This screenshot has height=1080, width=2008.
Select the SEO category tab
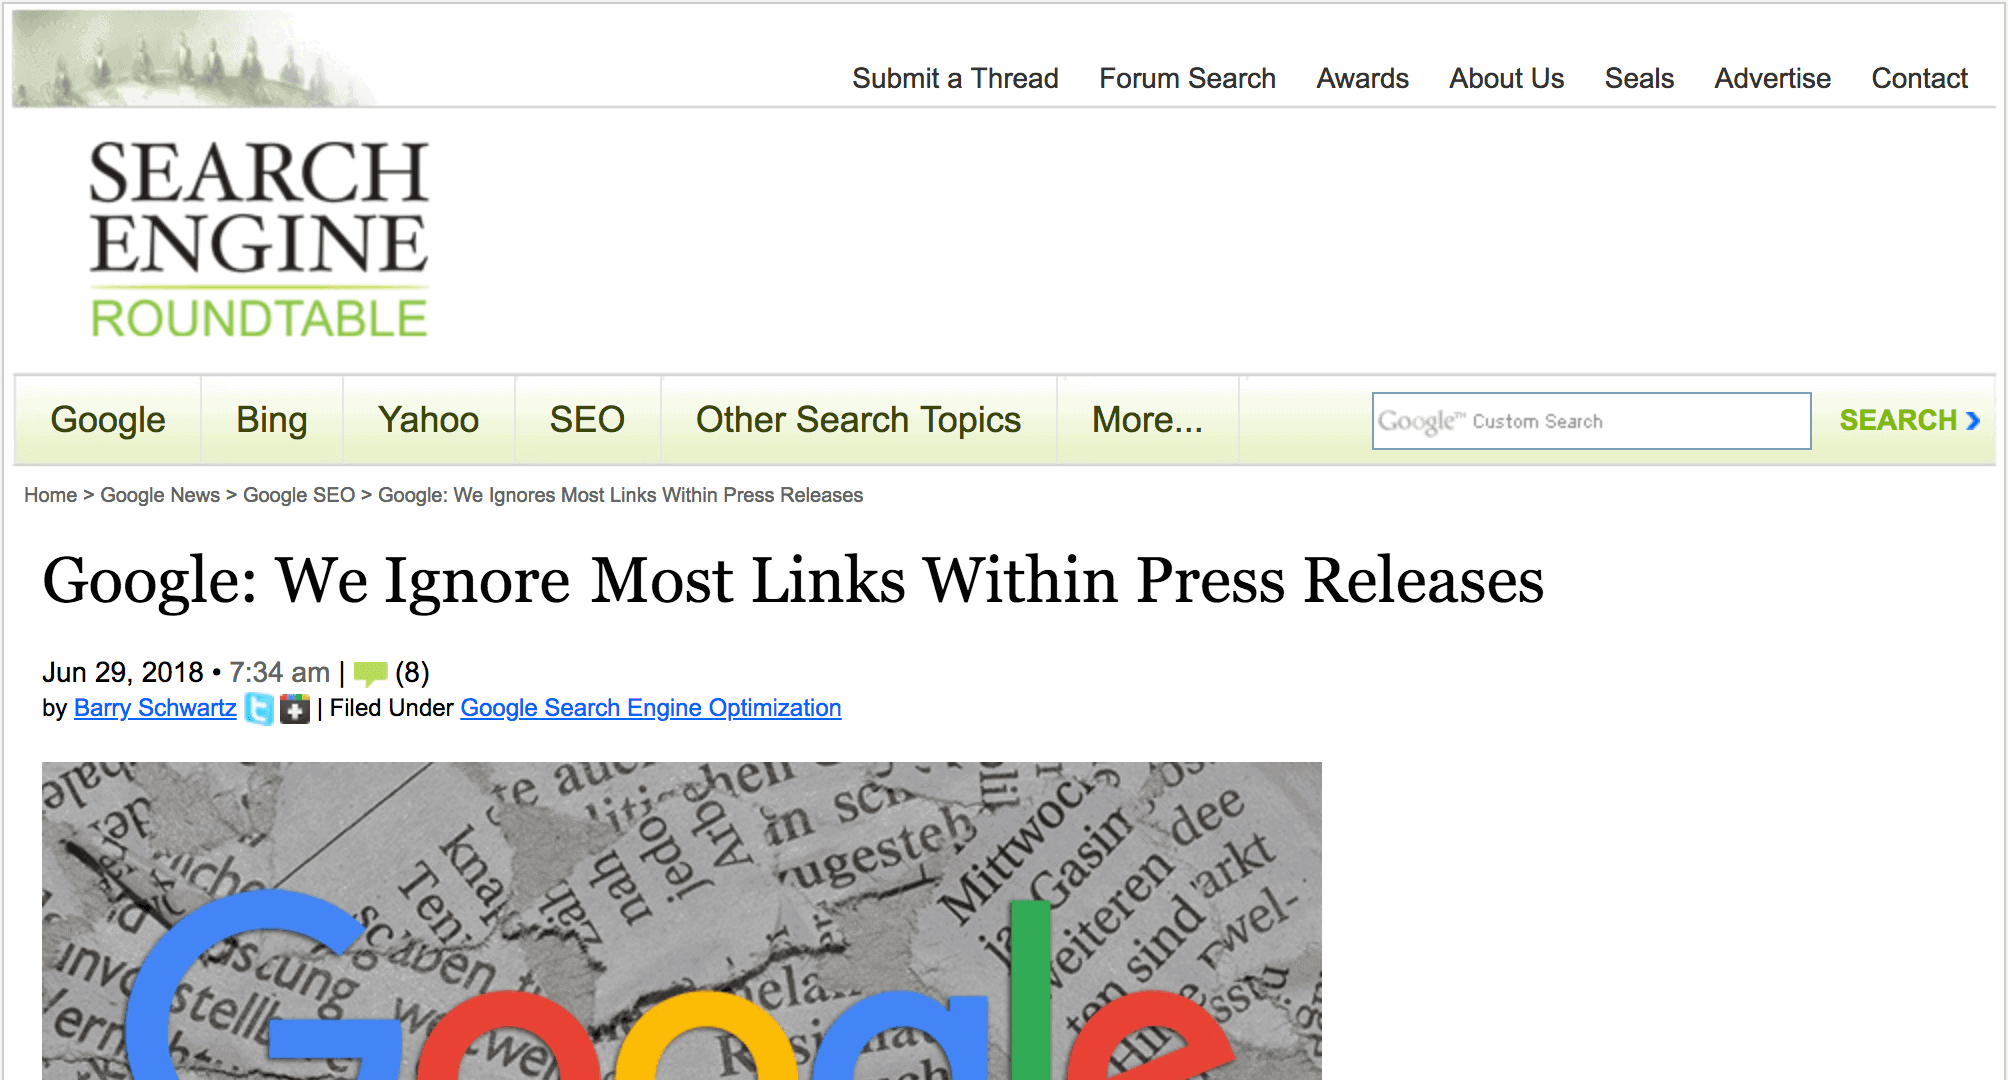coord(587,420)
